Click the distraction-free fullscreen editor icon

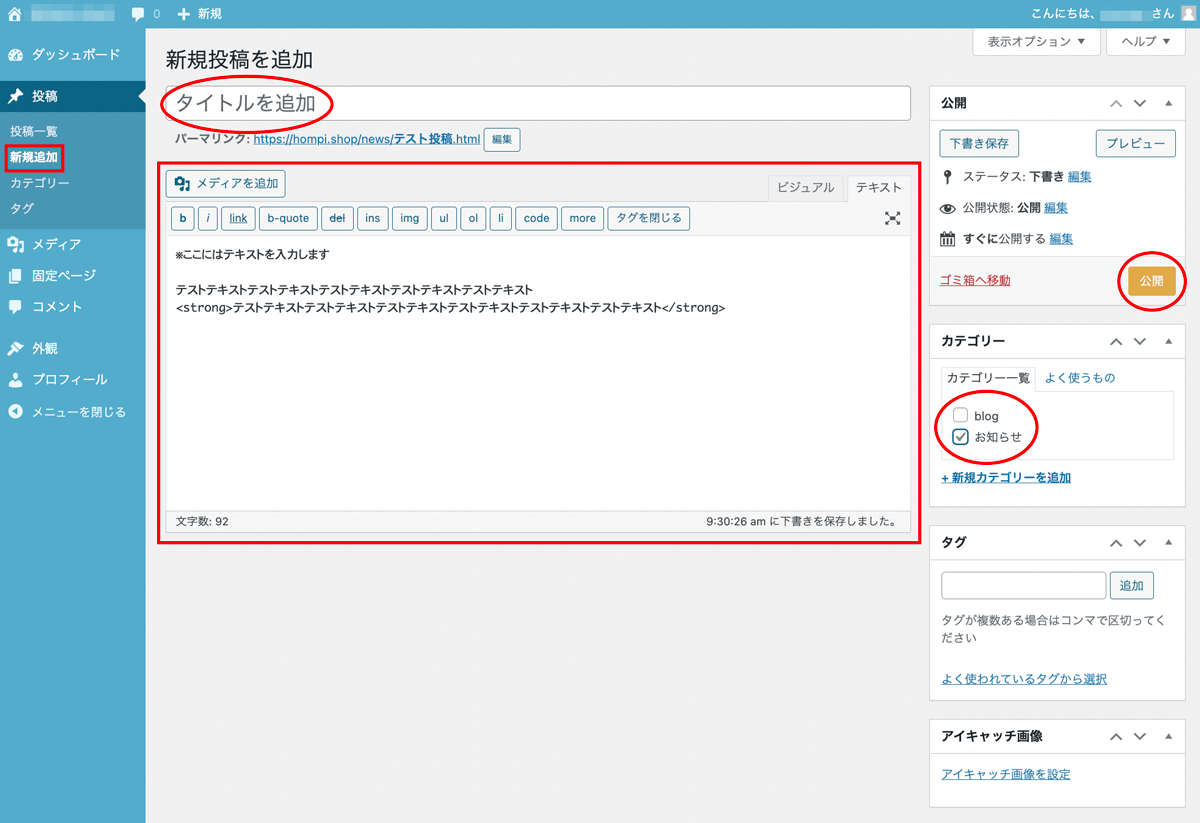892,218
